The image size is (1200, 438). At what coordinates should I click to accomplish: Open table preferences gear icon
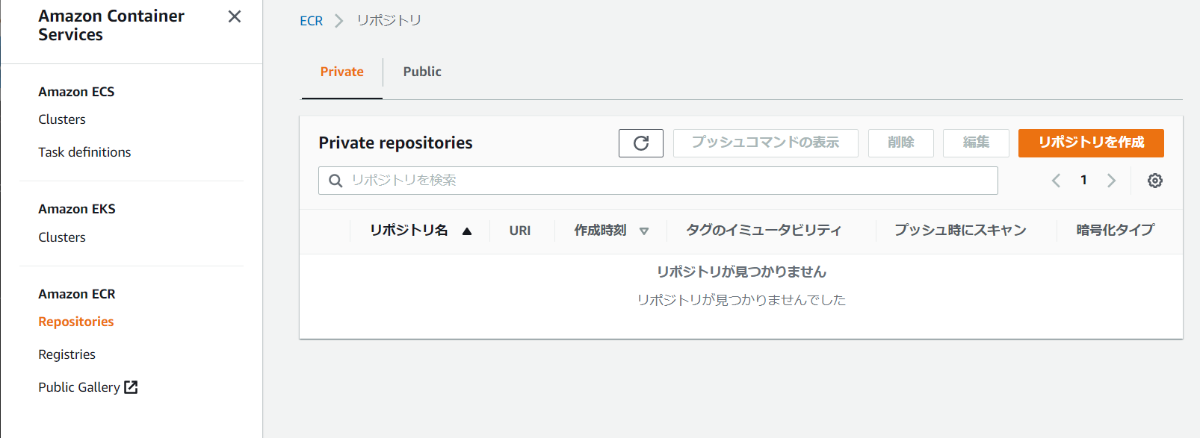(1155, 181)
